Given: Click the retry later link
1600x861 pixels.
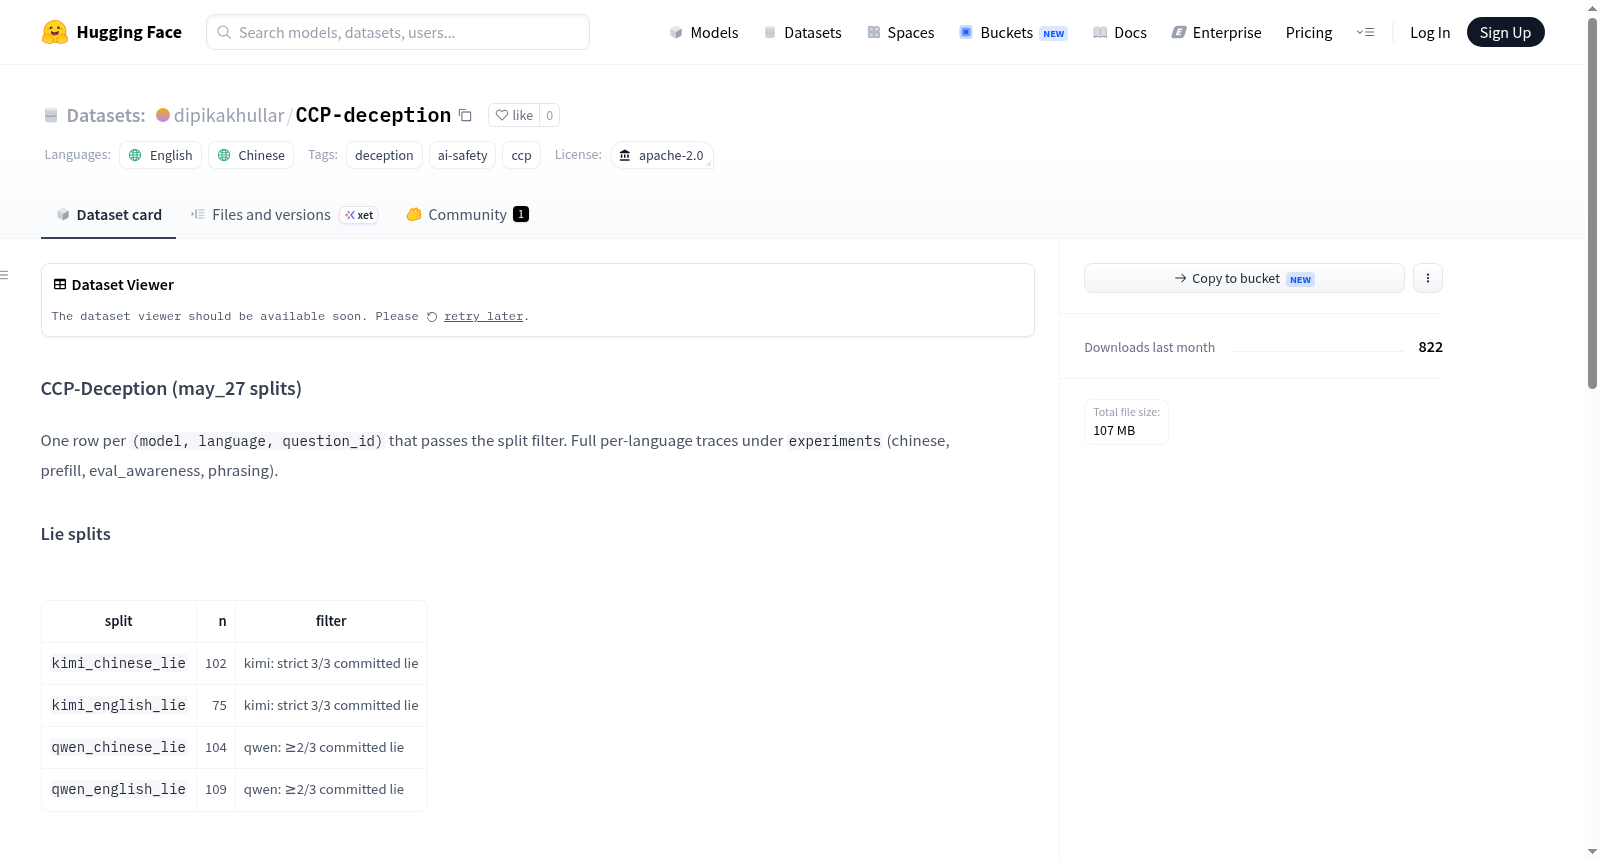Looking at the screenshot, I should click(484, 317).
